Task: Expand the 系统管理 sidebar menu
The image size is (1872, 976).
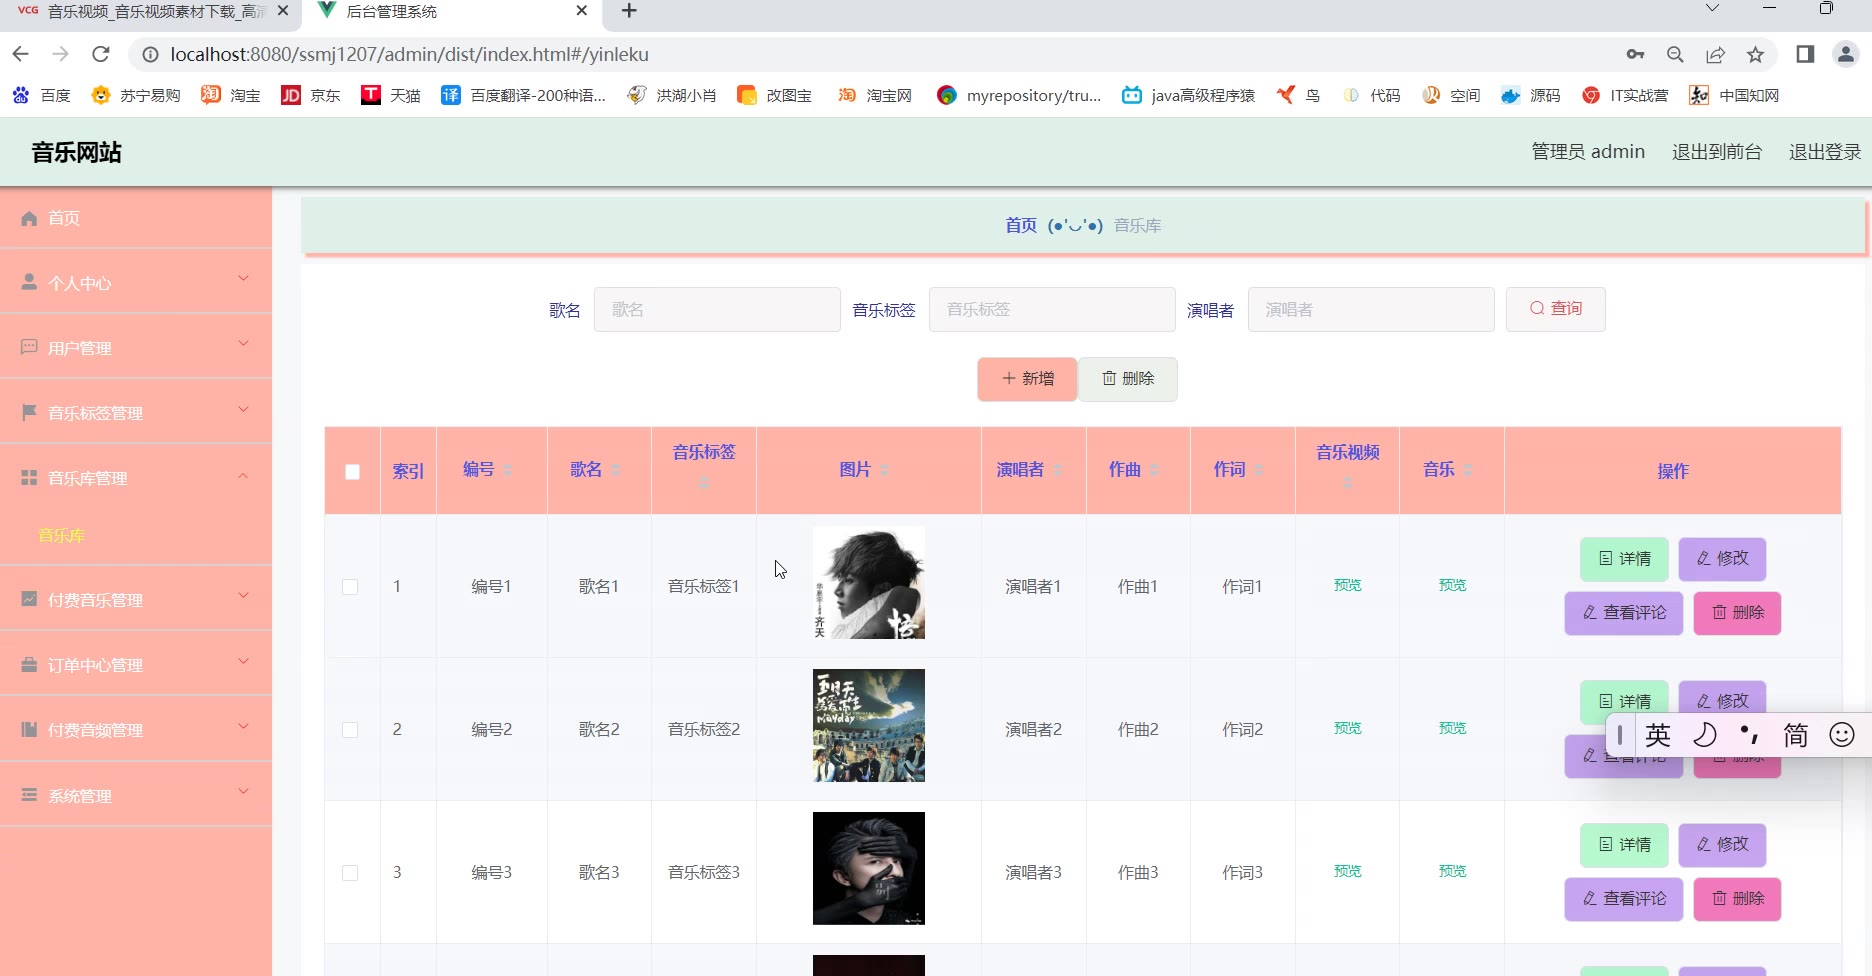Action: pos(136,796)
